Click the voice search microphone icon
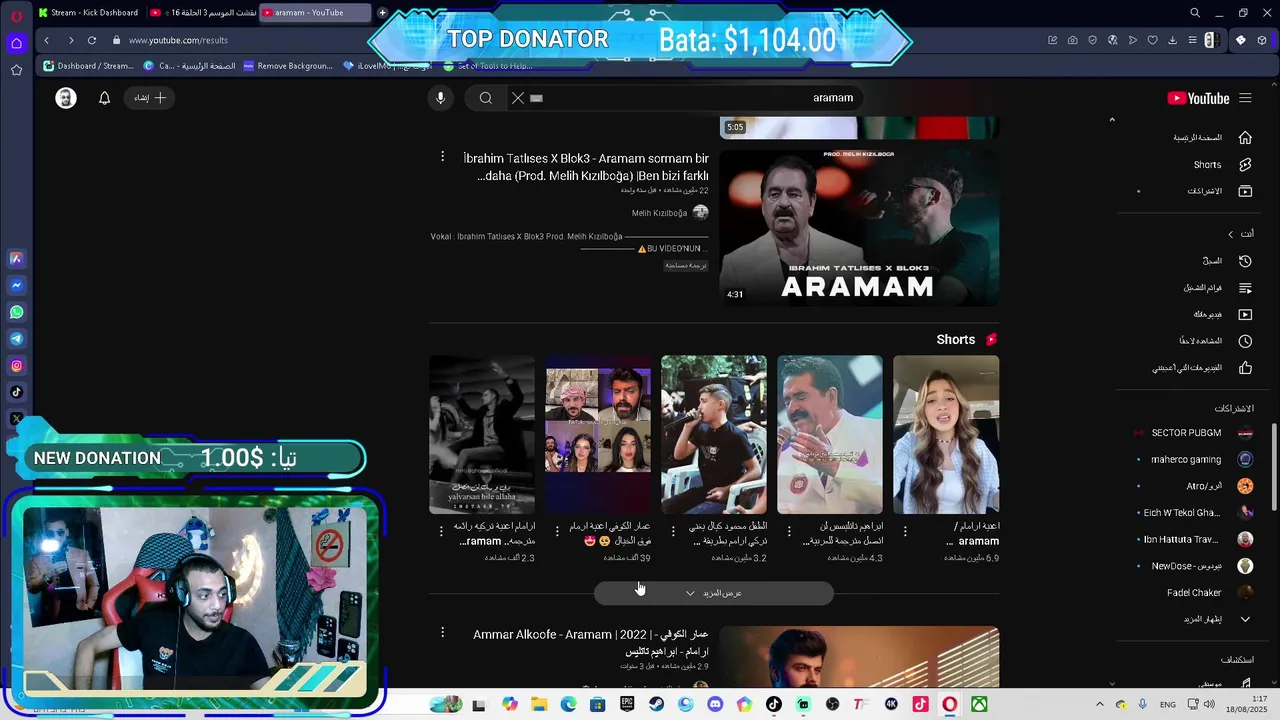This screenshot has width=1280, height=720. [x=440, y=98]
